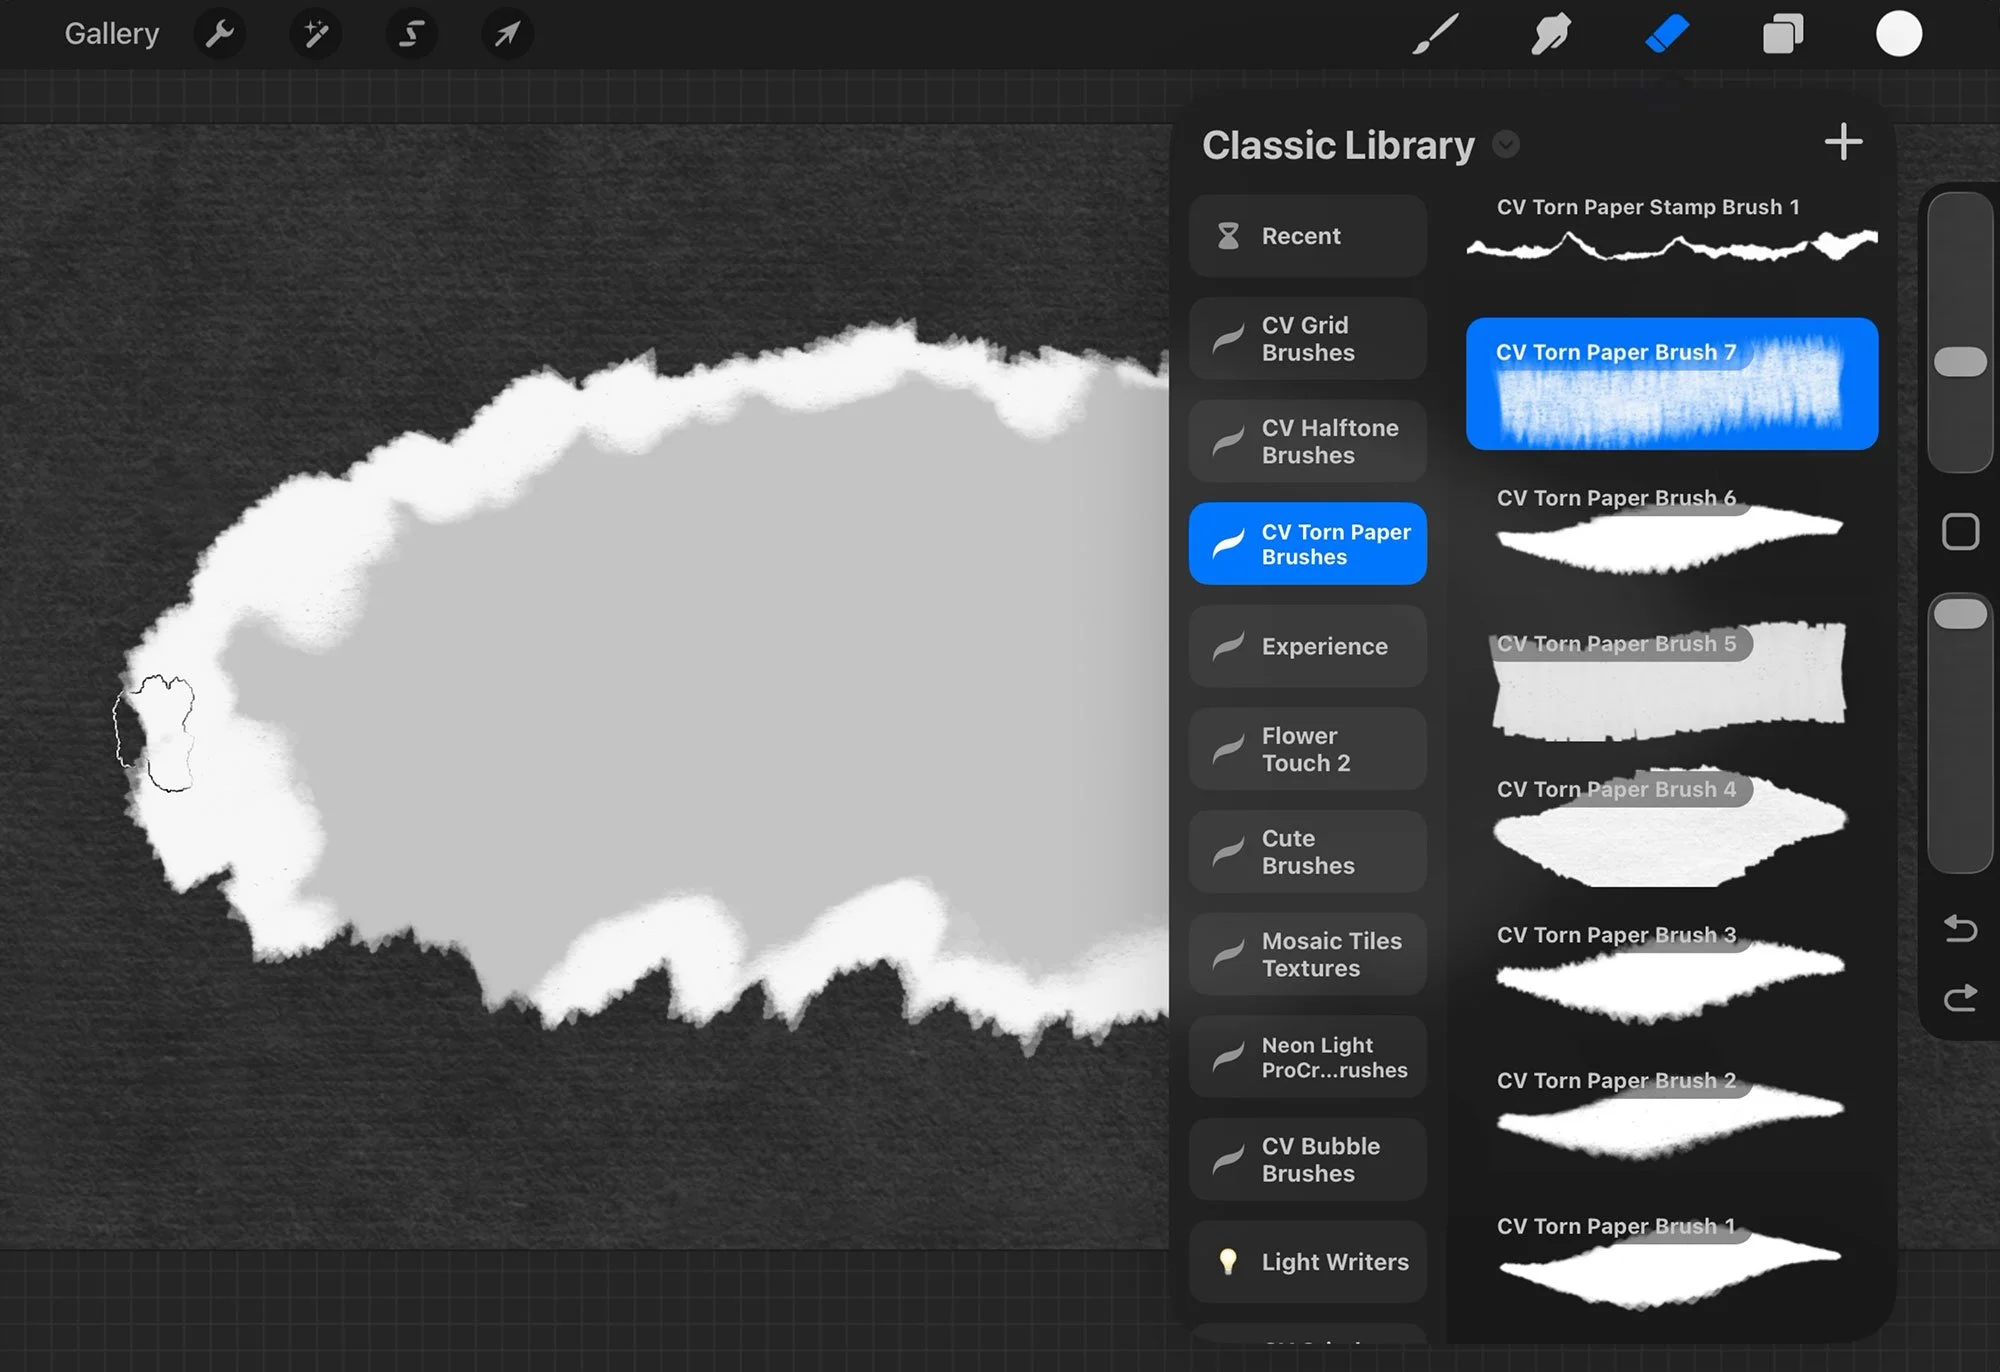Activate the Transform arrow tool
The height and width of the screenshot is (1372, 2000).
point(508,34)
